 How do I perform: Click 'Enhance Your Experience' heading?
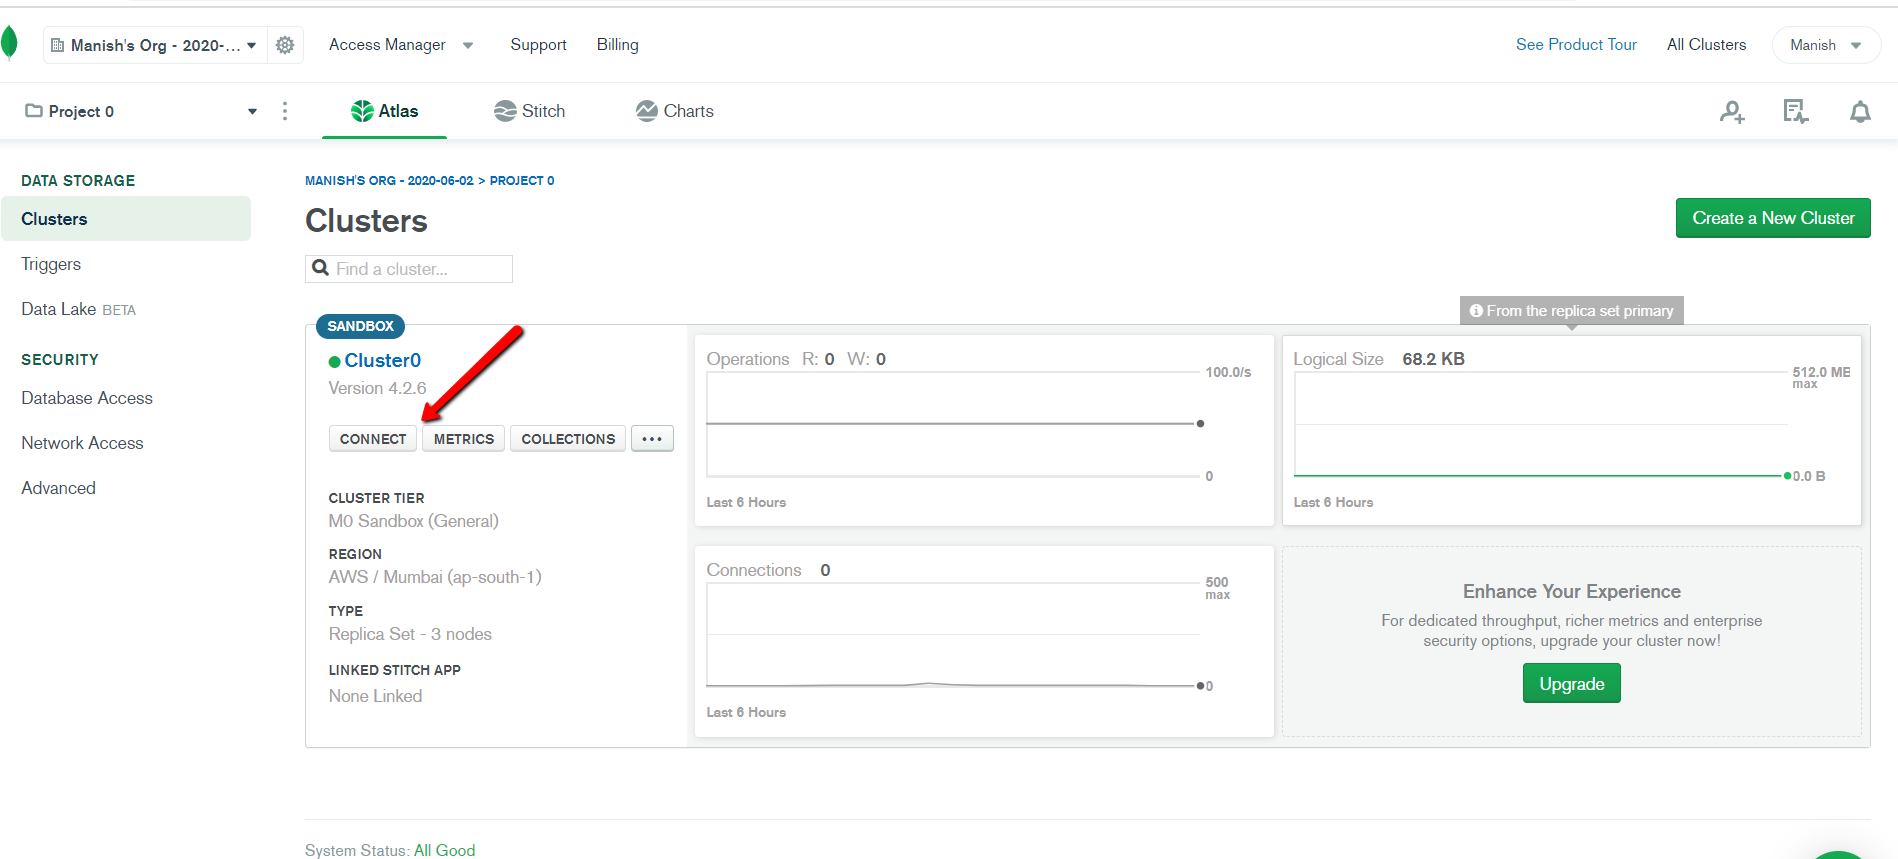tap(1572, 591)
